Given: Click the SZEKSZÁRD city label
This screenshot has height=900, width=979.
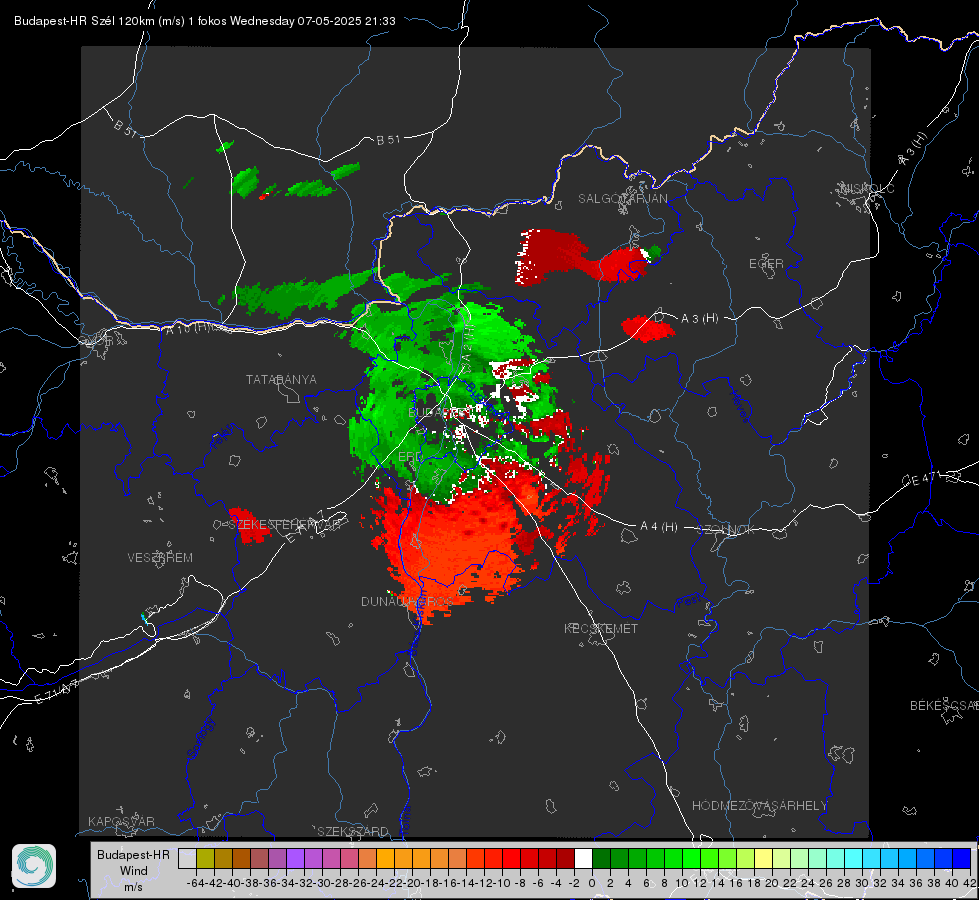Looking at the screenshot, I should tap(353, 831).
